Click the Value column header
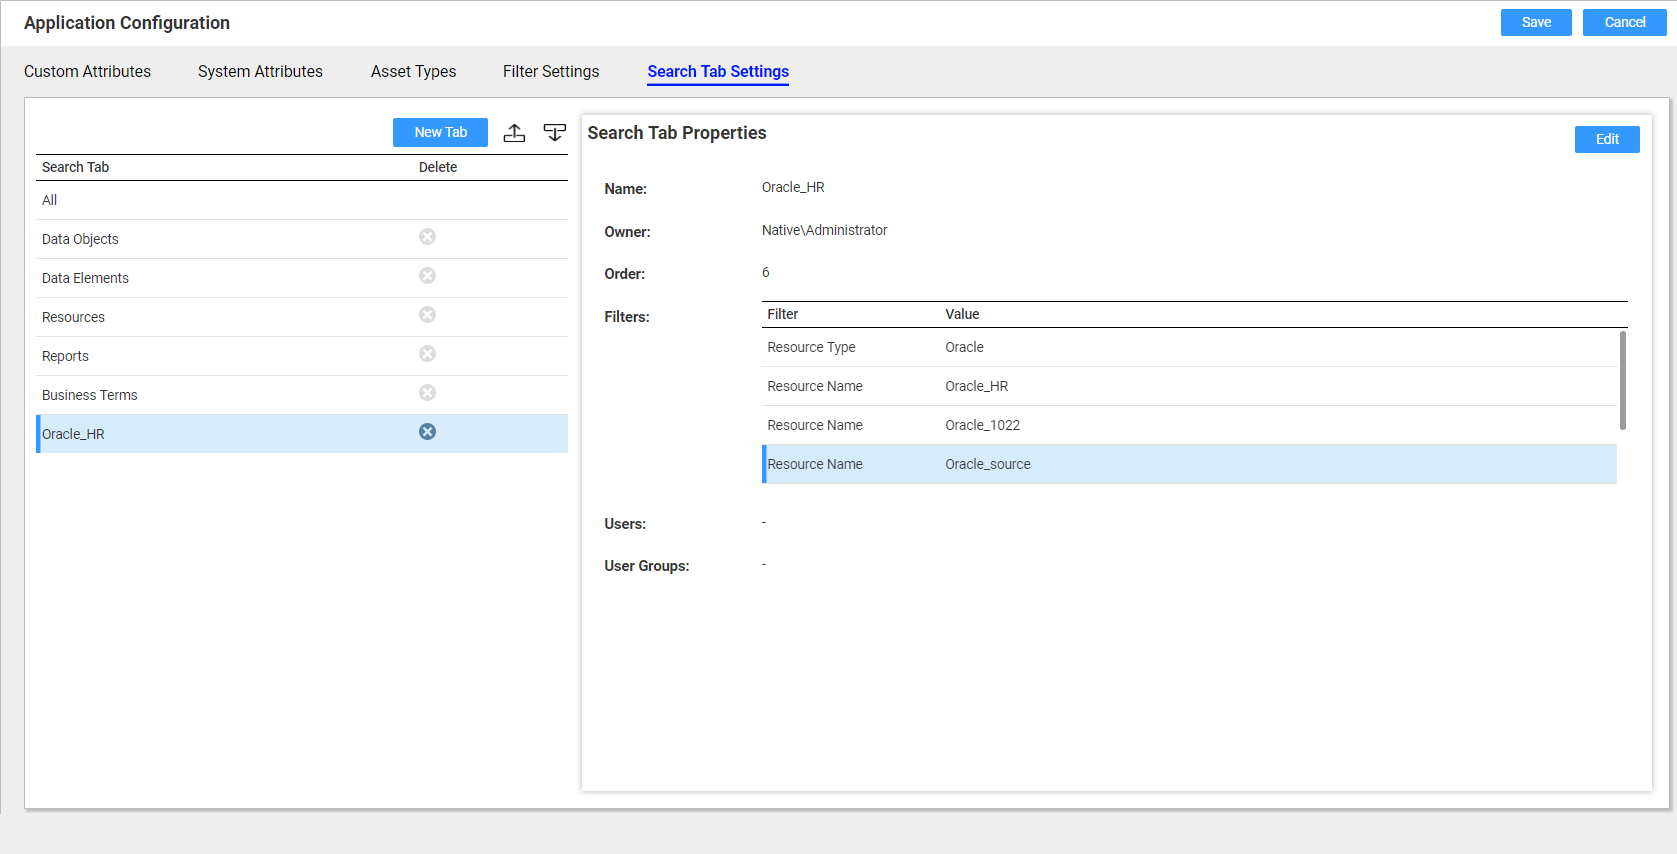The width and height of the screenshot is (1677, 854). point(962,314)
